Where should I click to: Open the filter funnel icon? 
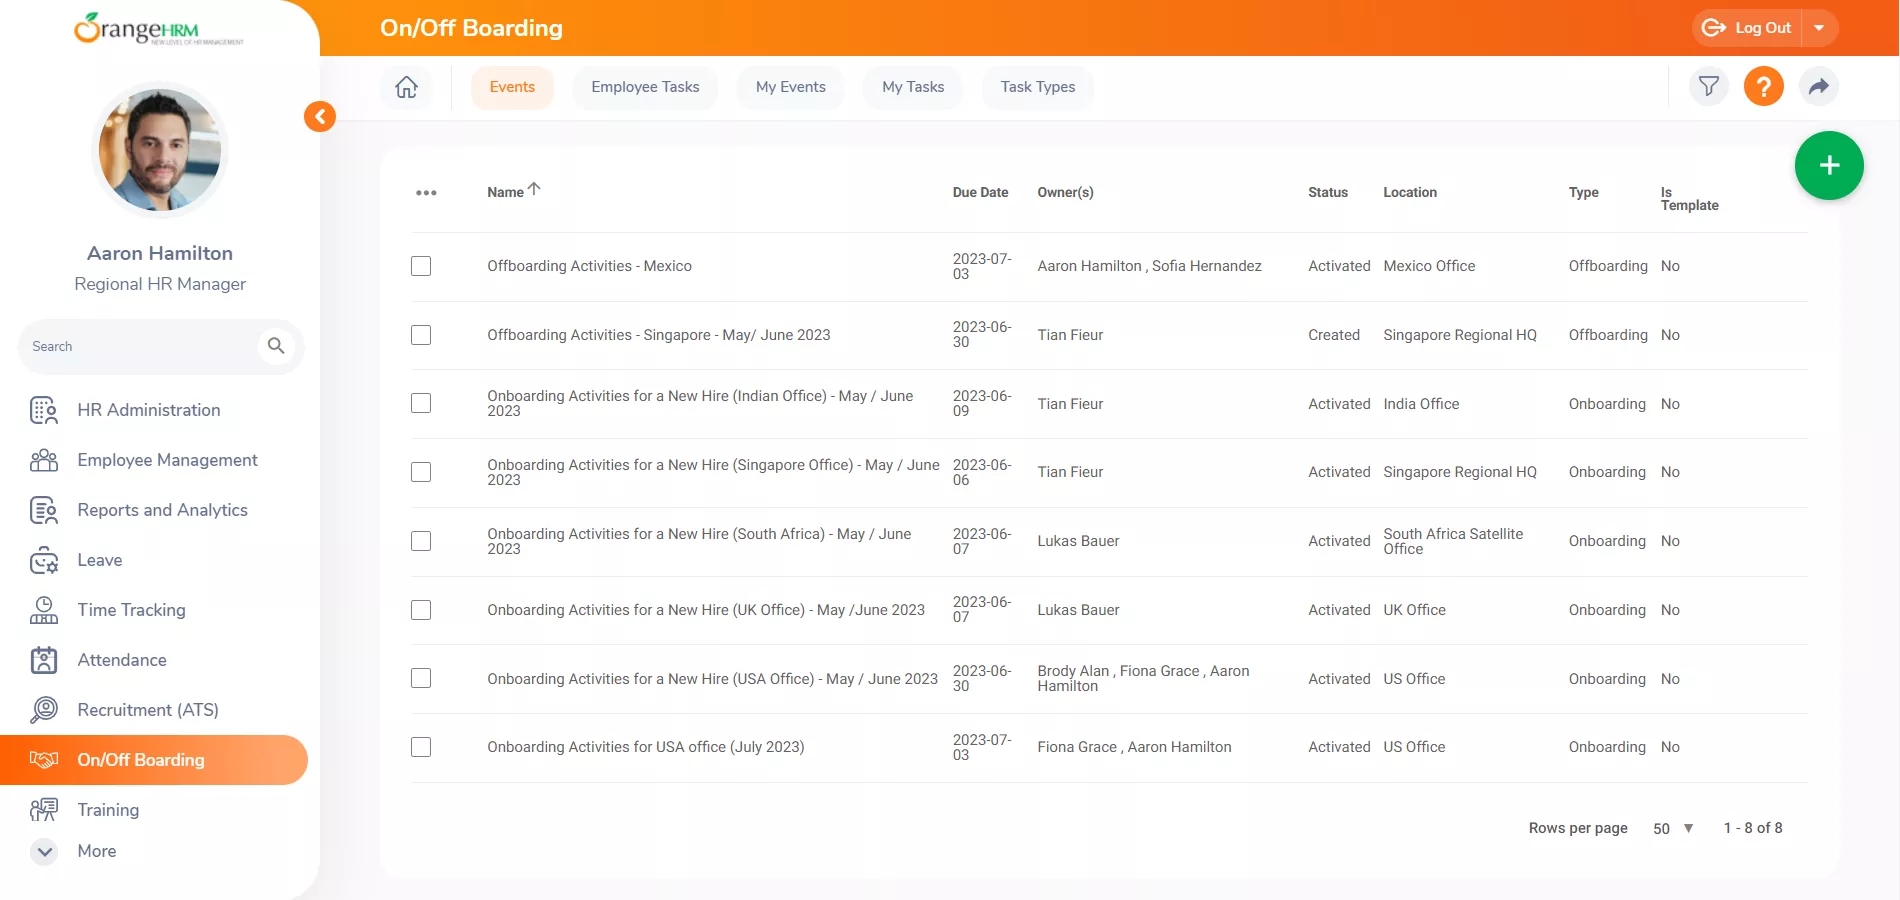point(1709,86)
